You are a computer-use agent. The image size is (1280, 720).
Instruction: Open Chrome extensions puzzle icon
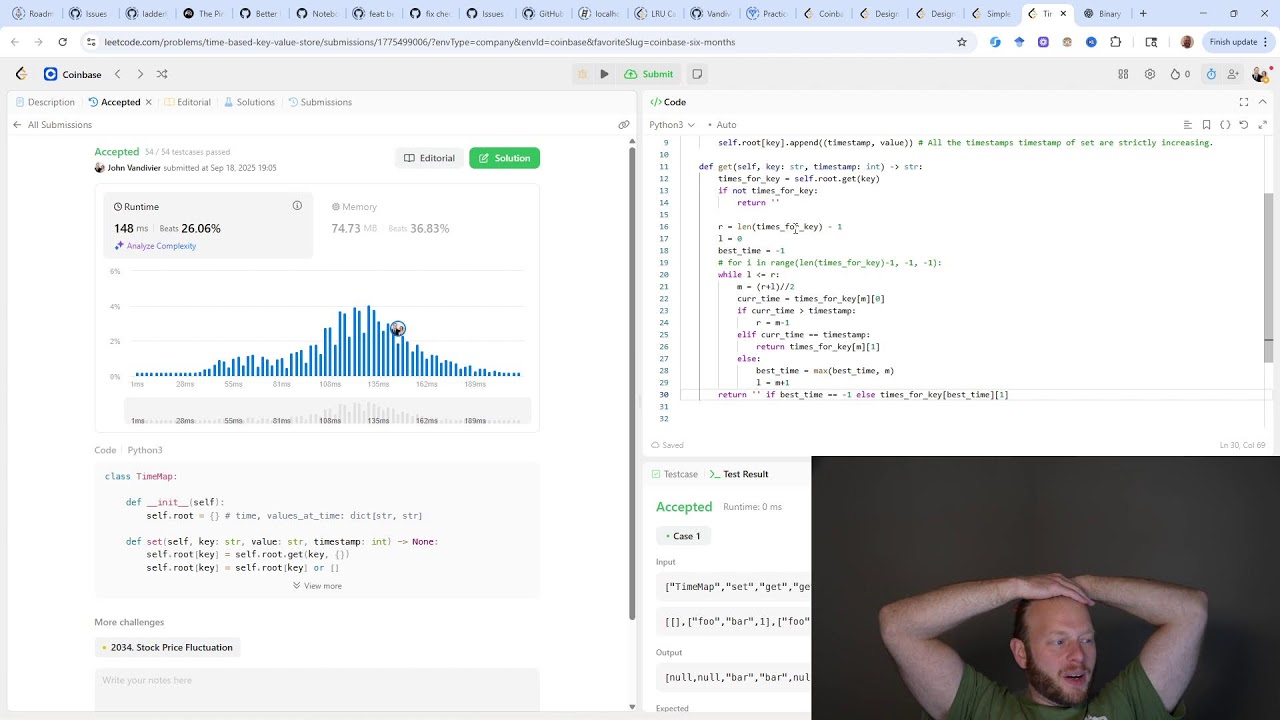1116,42
